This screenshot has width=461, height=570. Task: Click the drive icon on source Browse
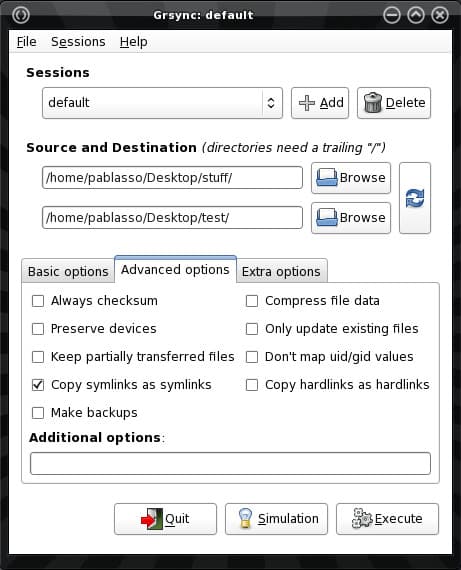click(326, 178)
